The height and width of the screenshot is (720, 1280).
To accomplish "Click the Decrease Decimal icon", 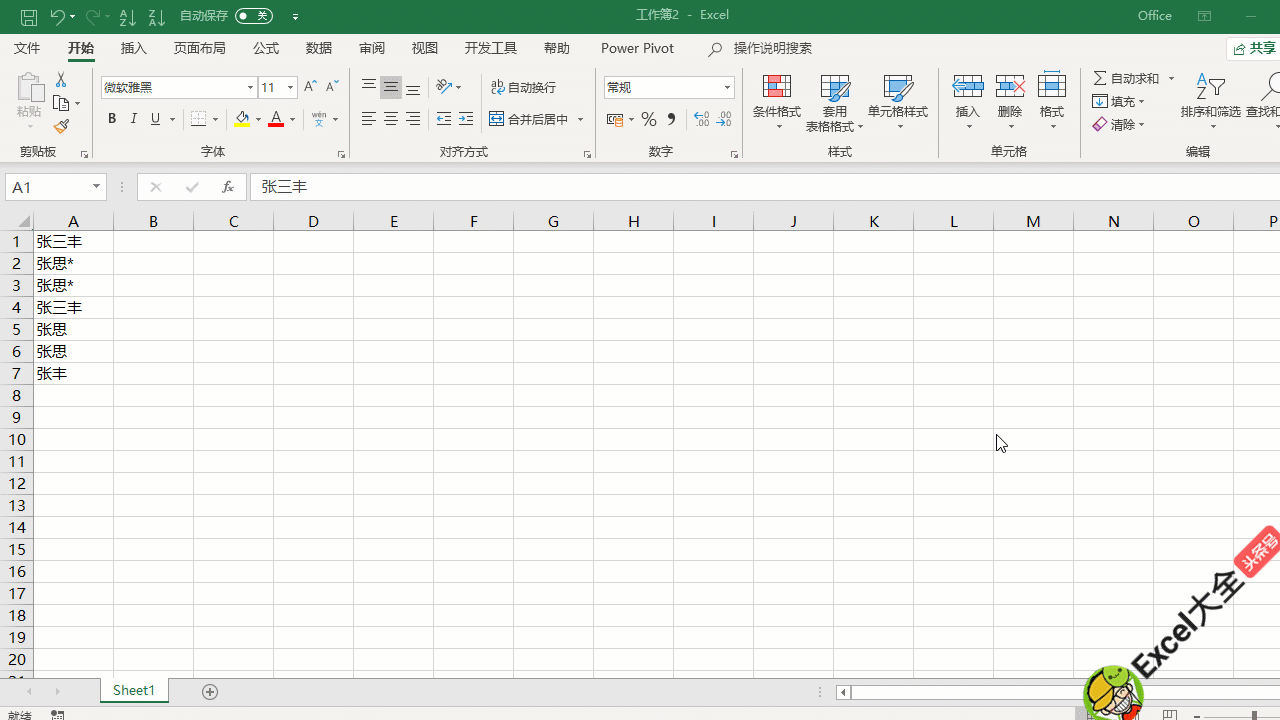I will 724,119.
